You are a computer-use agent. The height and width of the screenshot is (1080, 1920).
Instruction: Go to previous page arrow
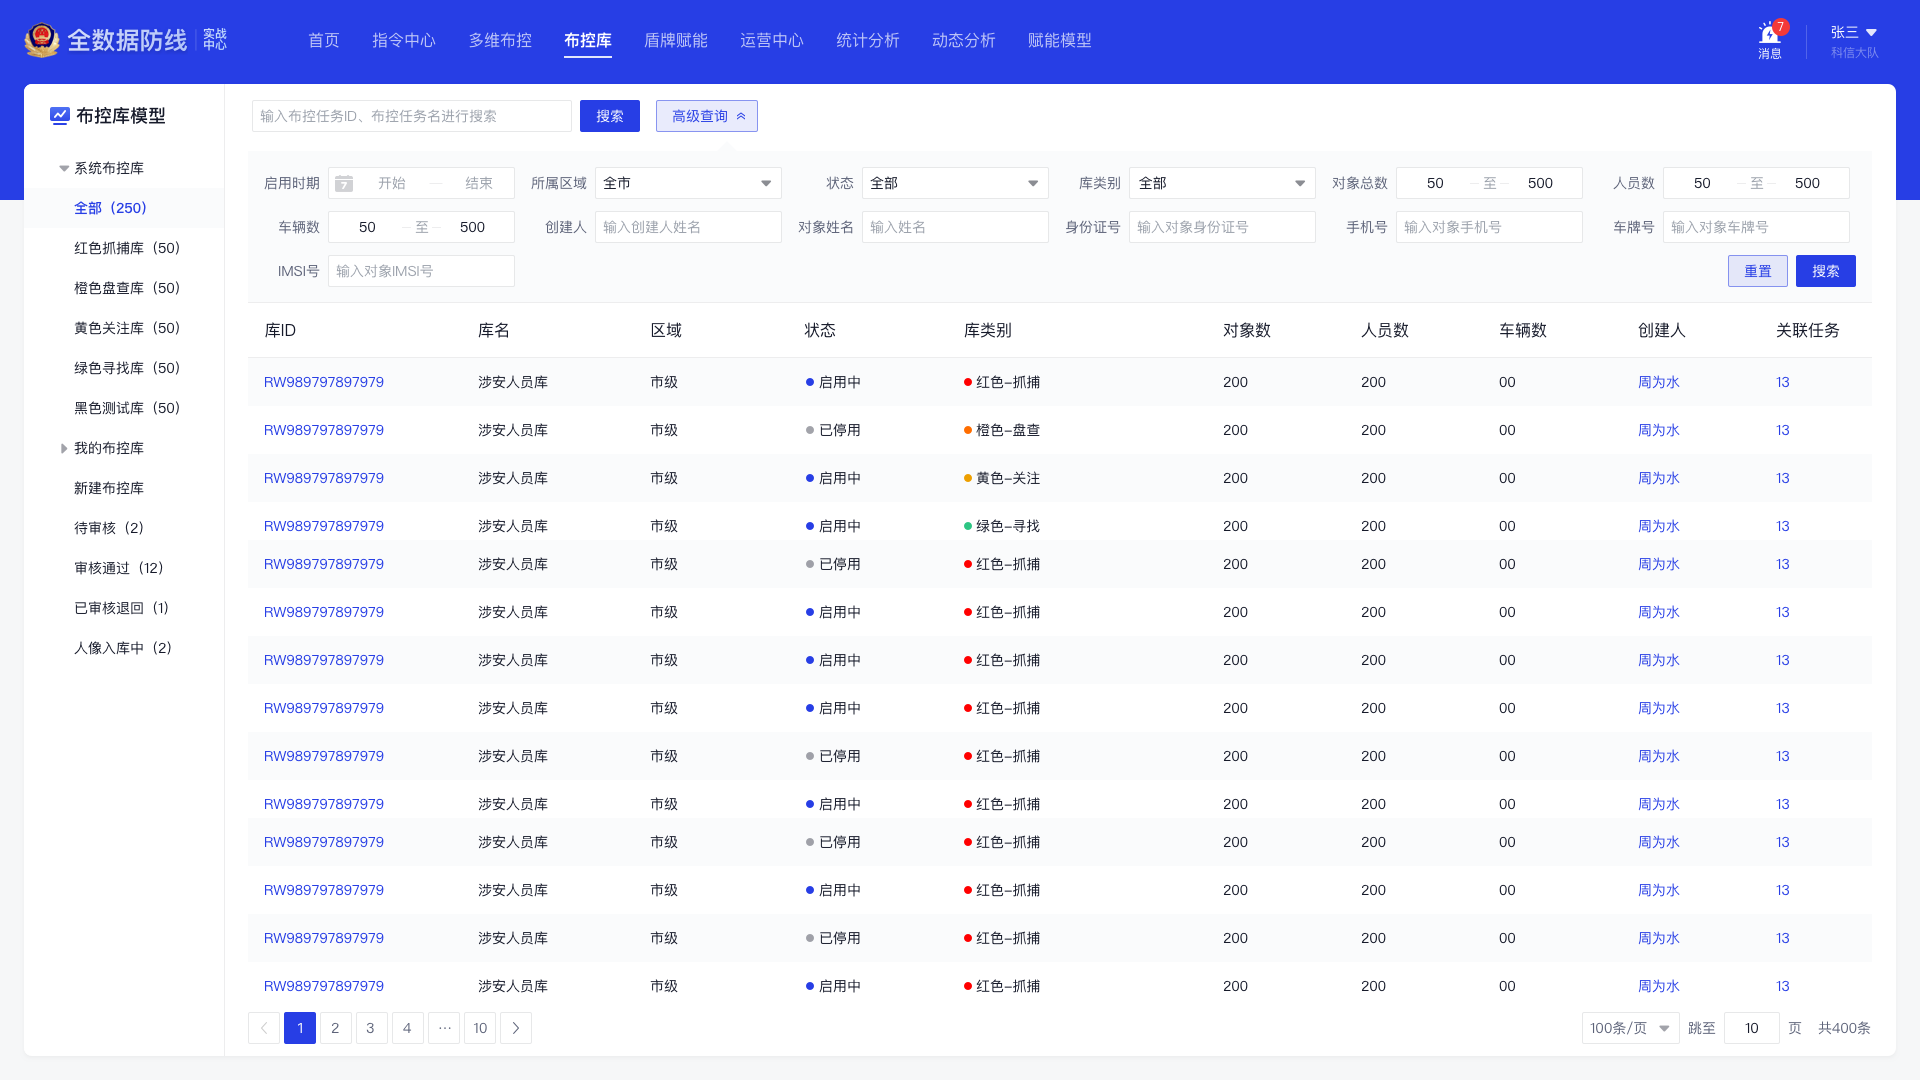264,1028
